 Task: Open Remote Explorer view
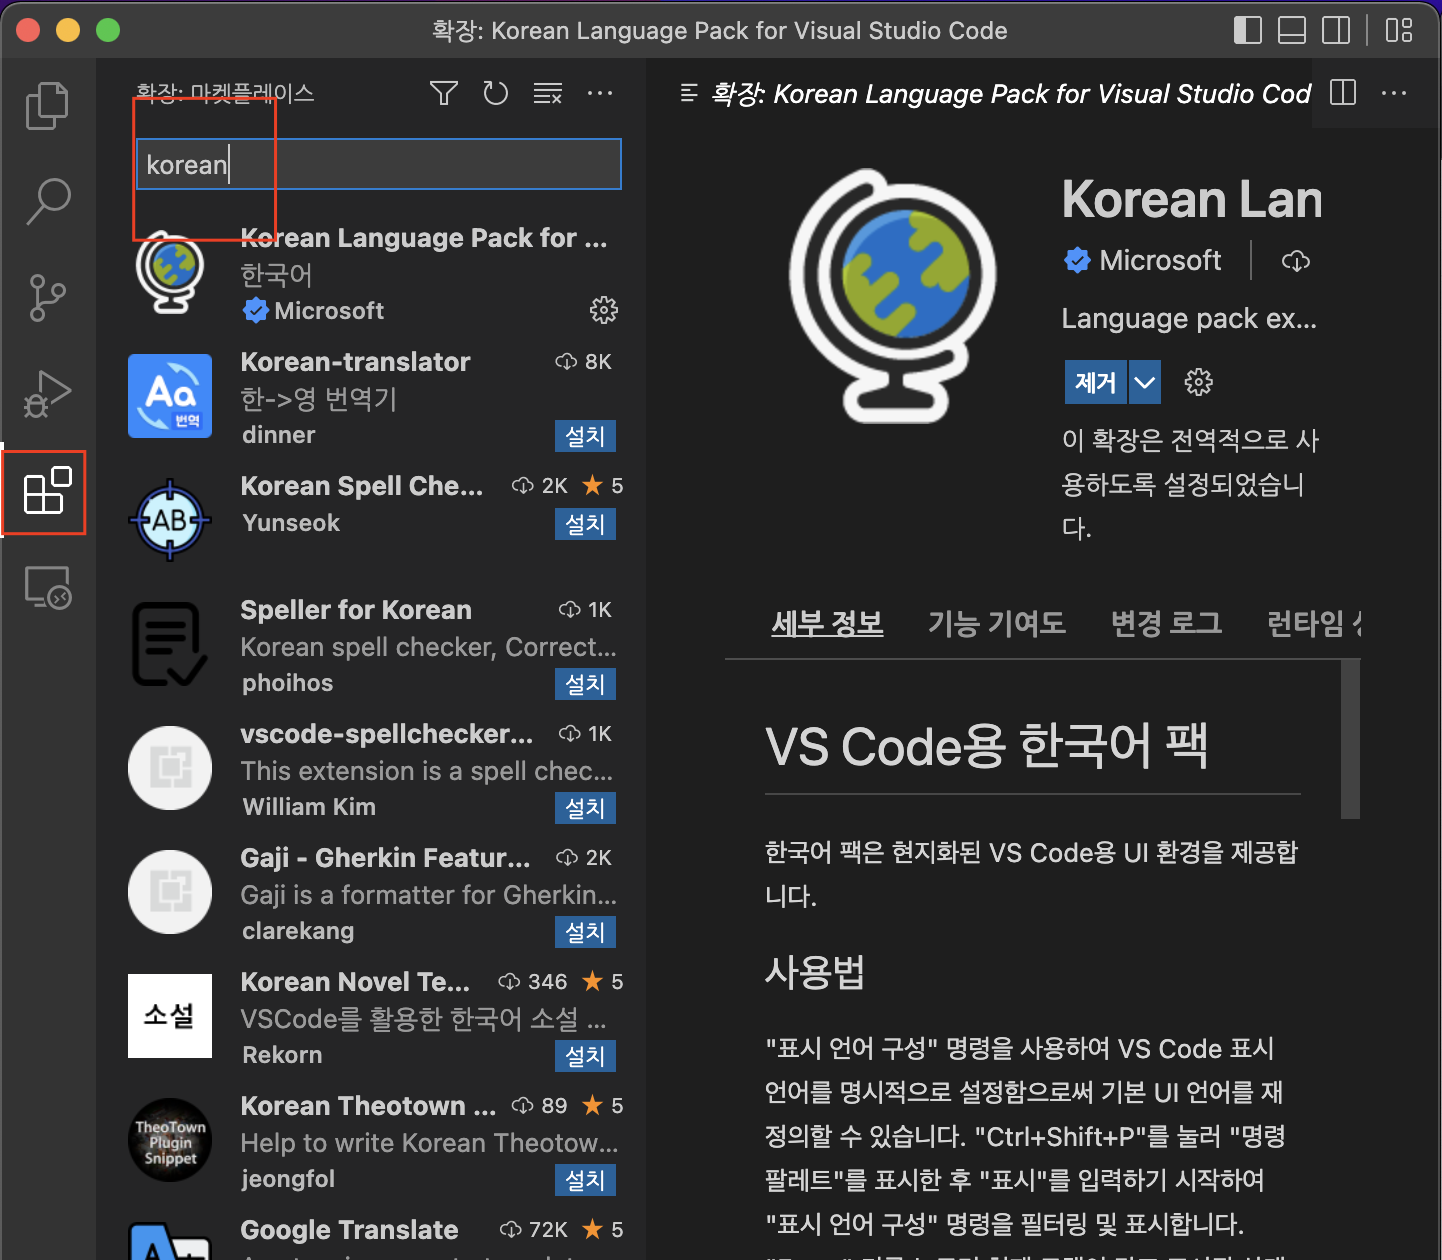47,588
